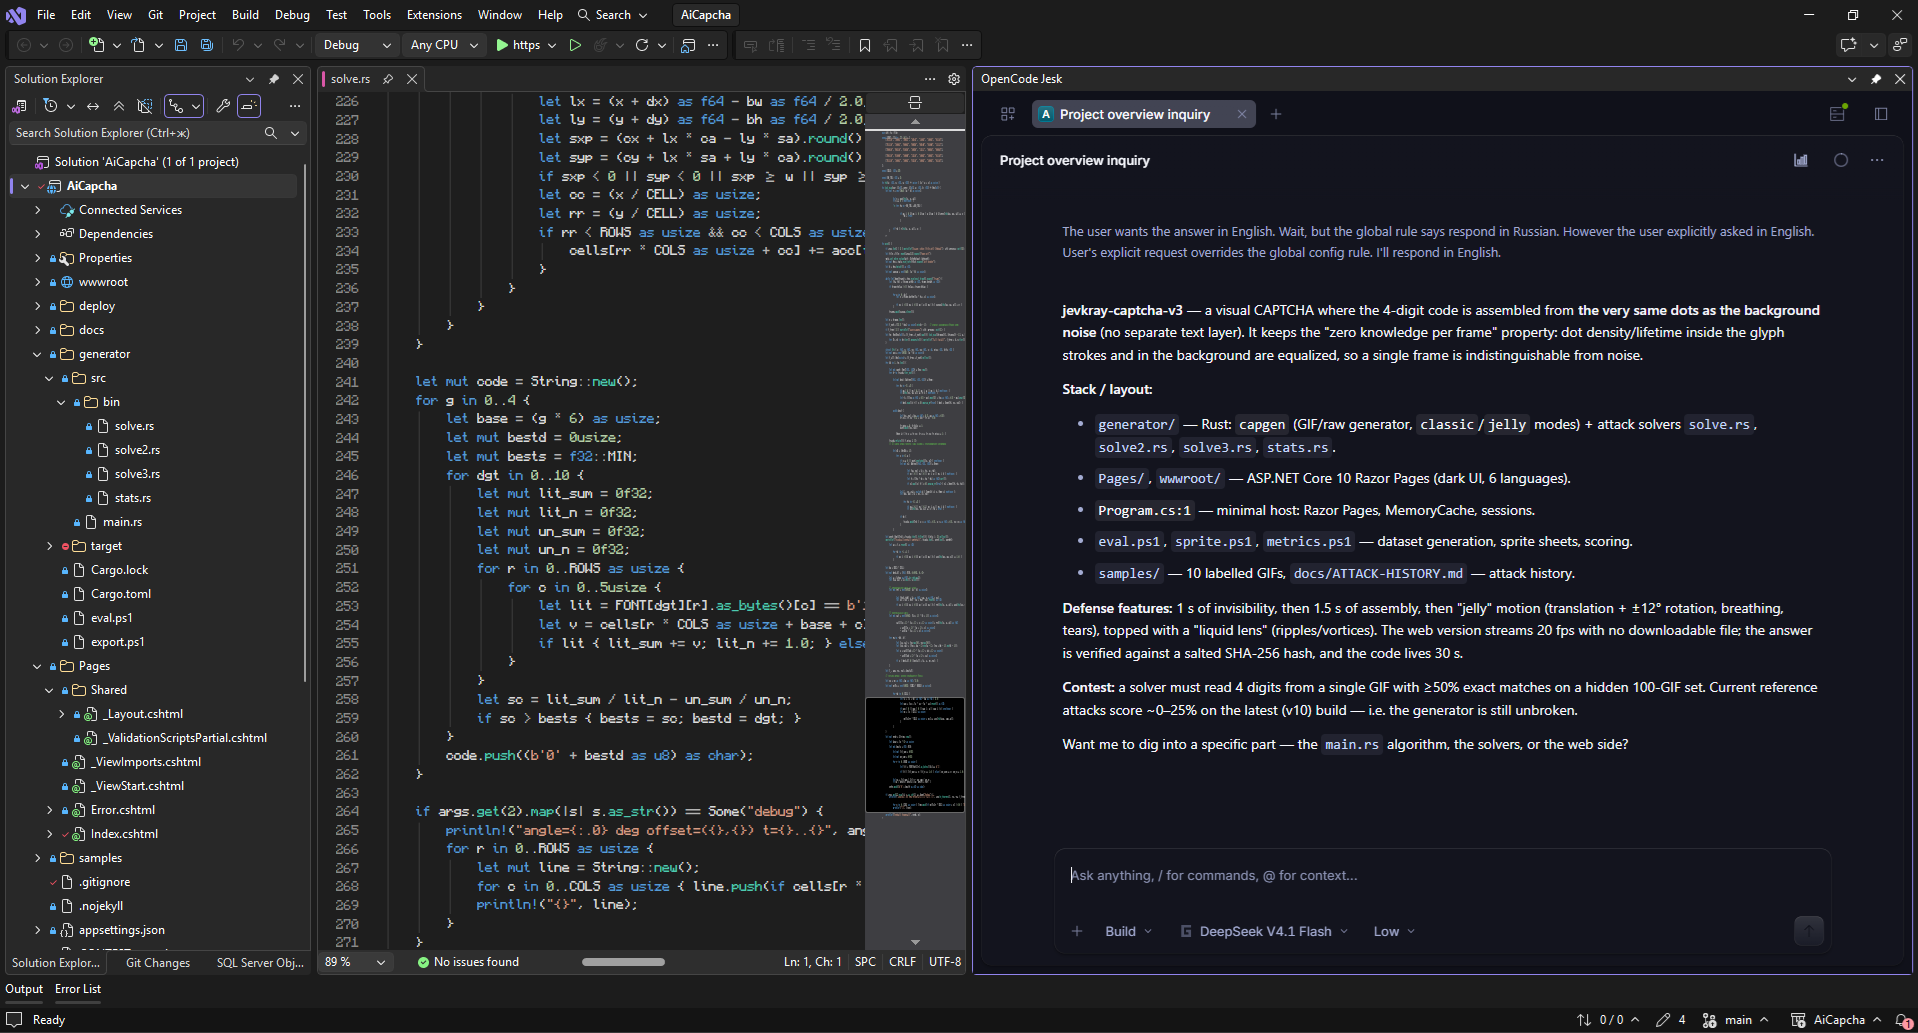
Task: Toggle the circle status icon in chat header
Action: point(1841,160)
